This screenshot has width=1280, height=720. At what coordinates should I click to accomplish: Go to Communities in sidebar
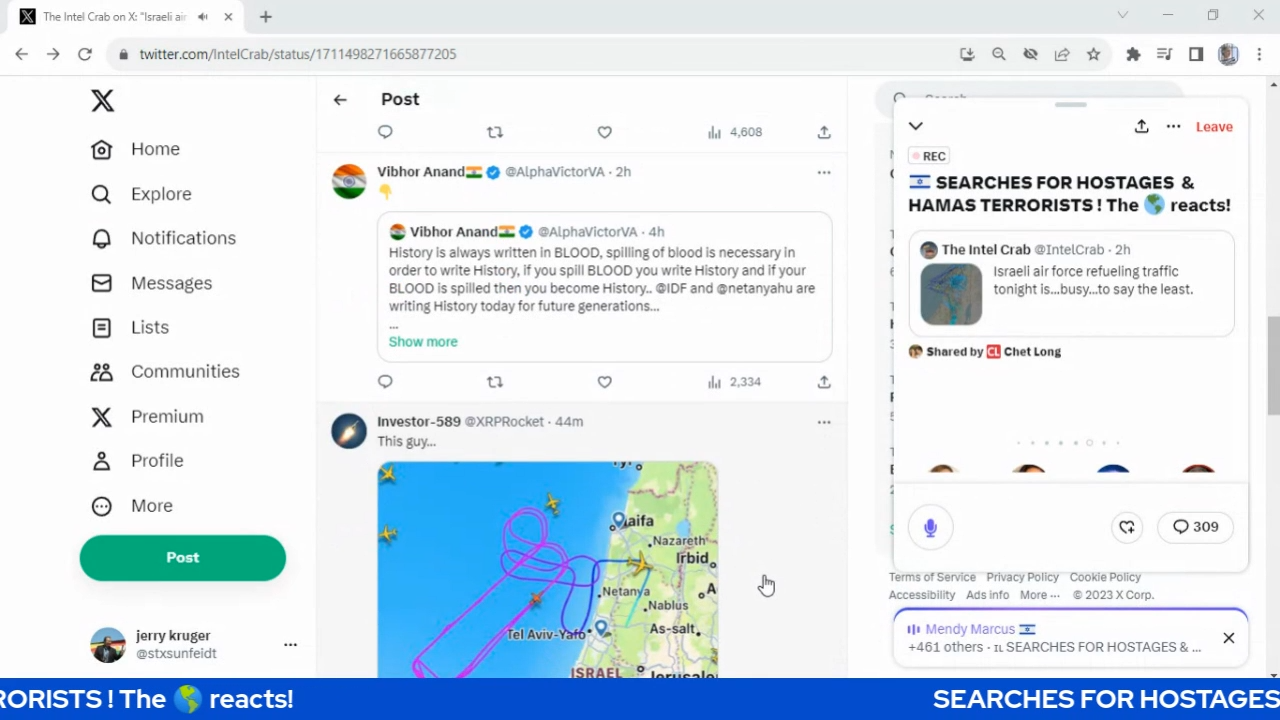[185, 371]
